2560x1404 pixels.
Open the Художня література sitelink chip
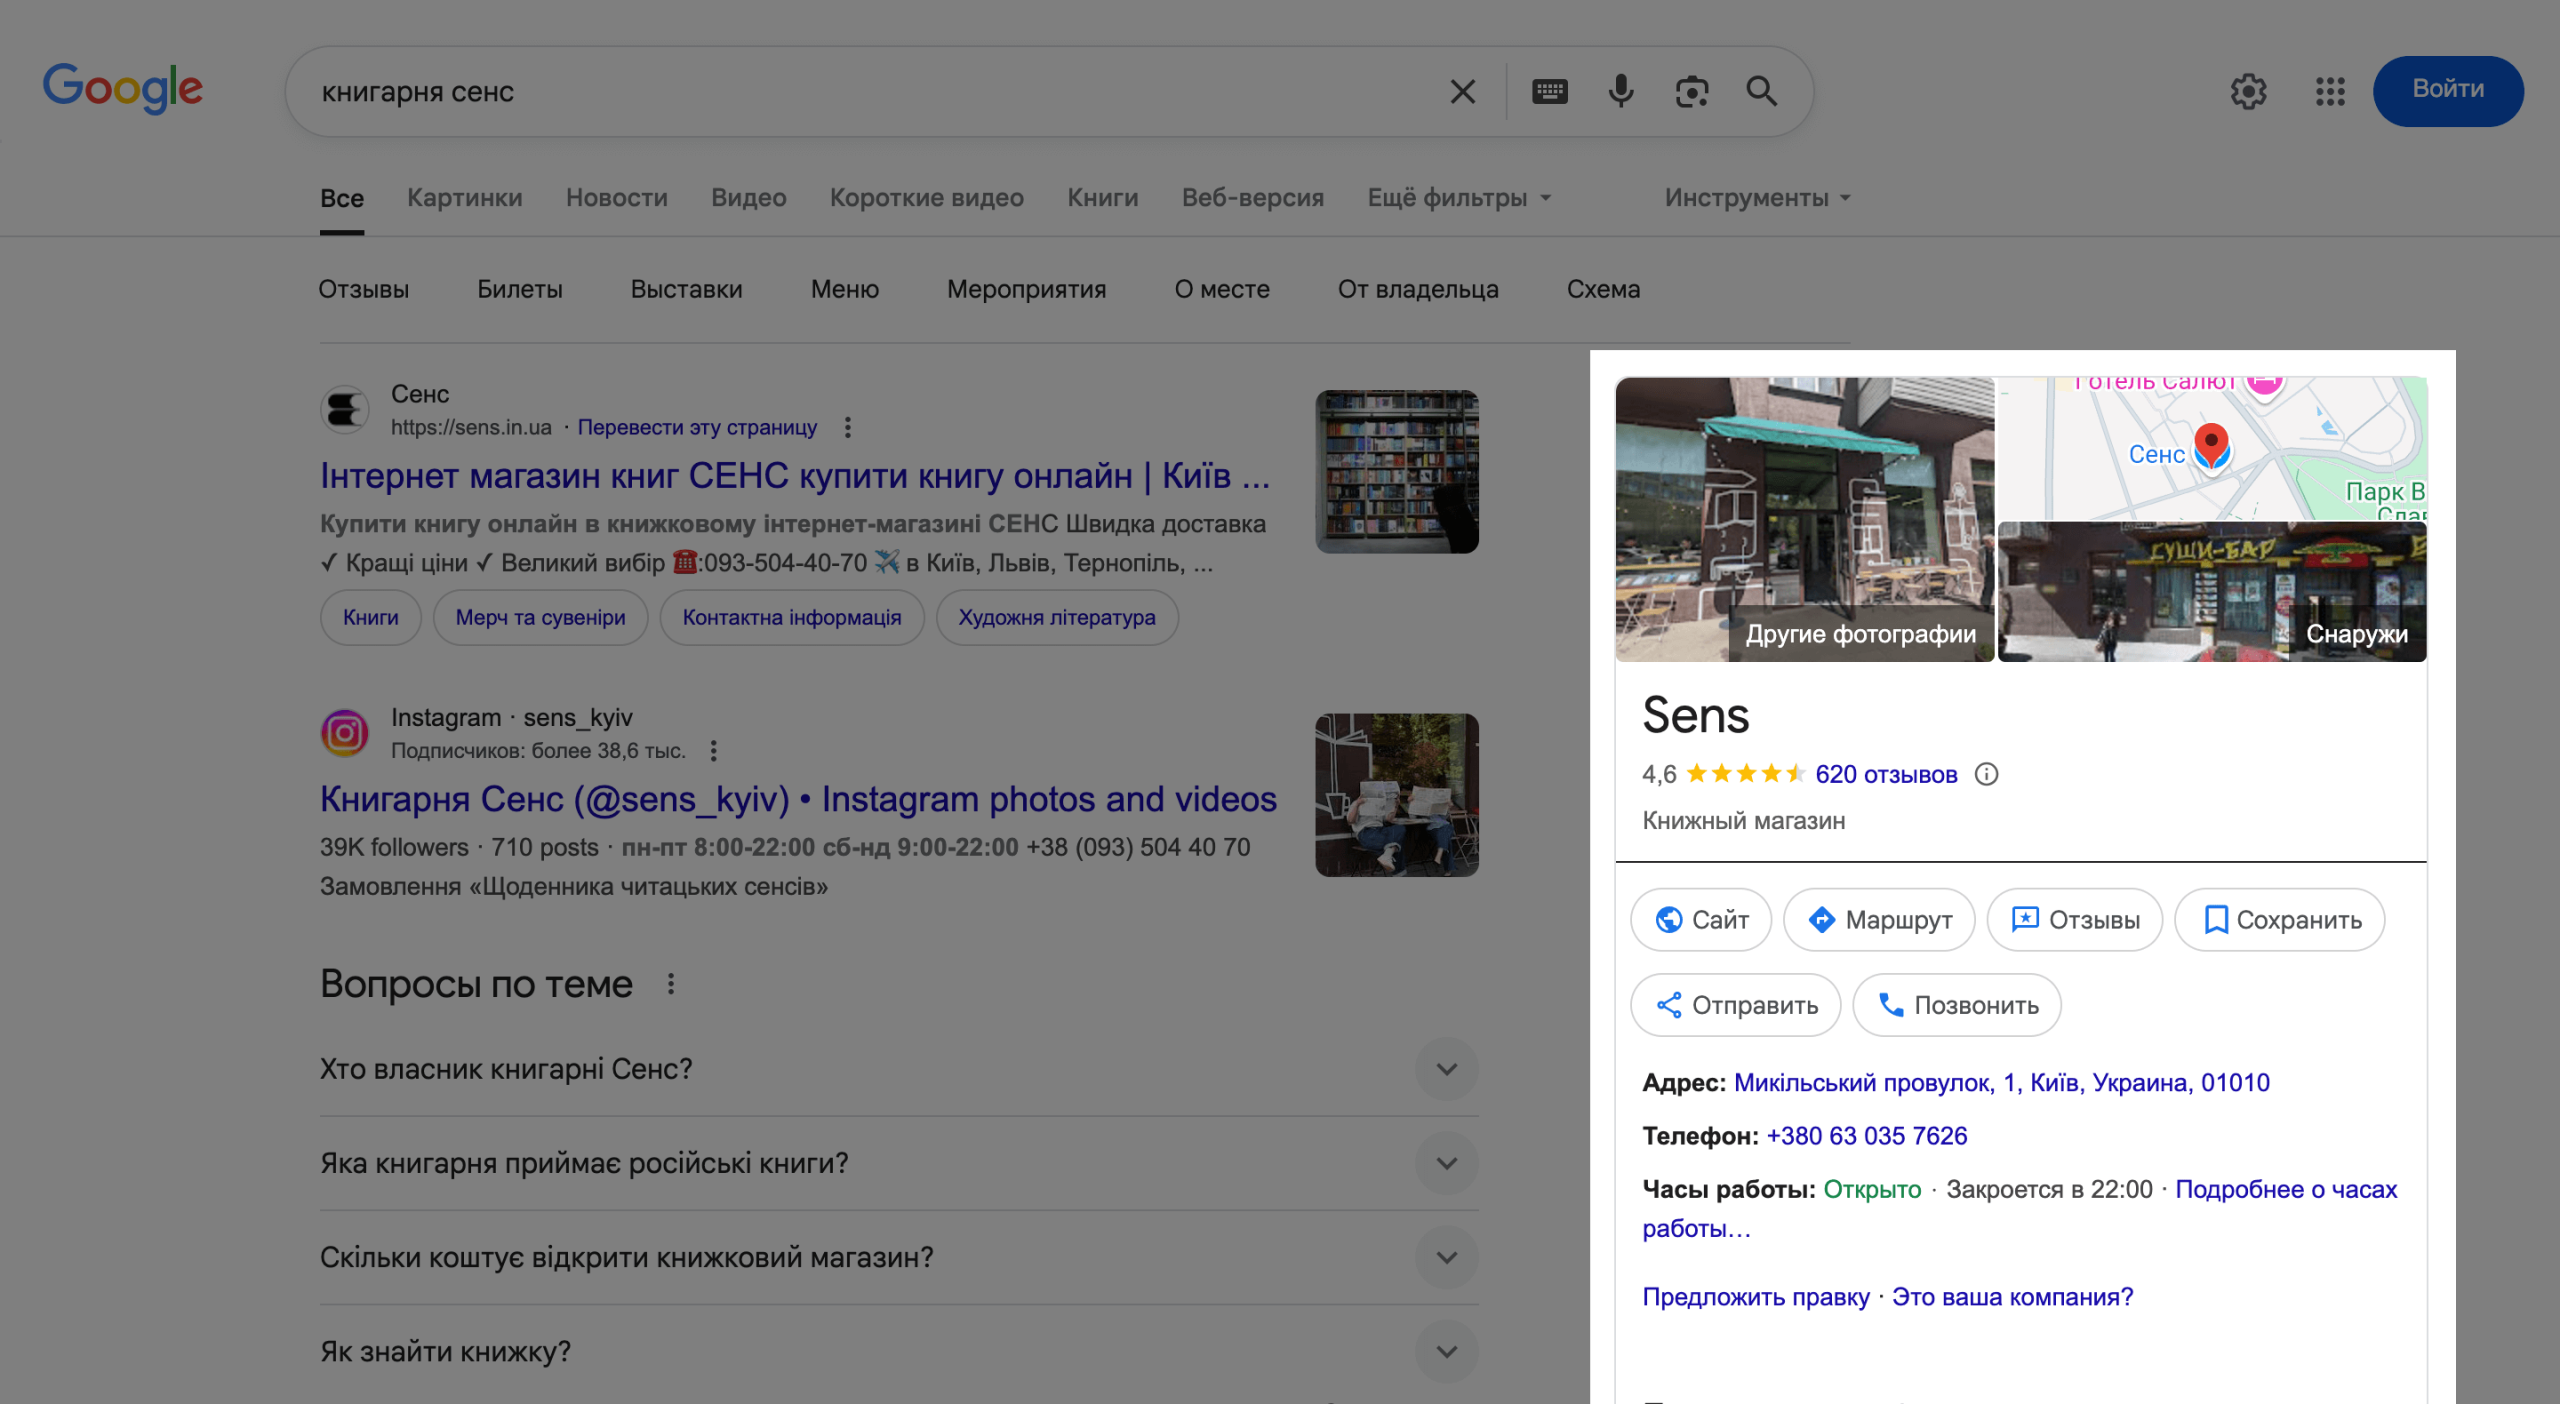pyautogui.click(x=1057, y=618)
